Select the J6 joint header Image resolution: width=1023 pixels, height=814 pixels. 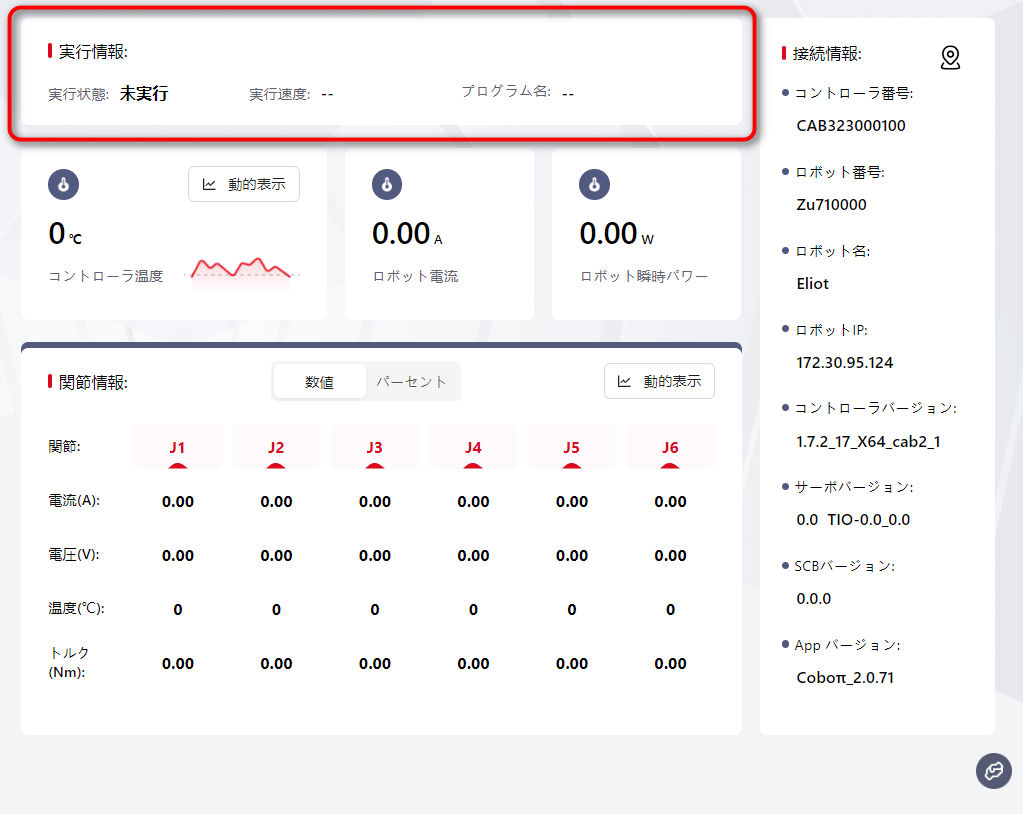coord(670,447)
